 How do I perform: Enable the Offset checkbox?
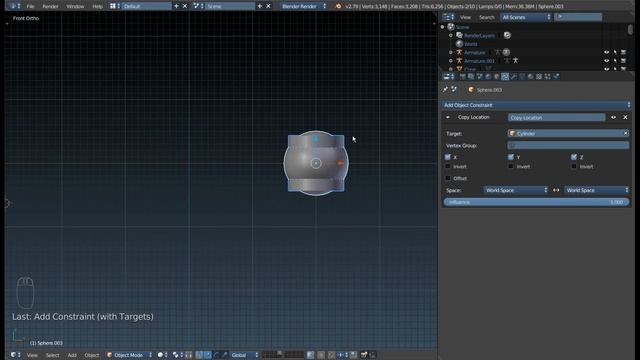click(448, 178)
